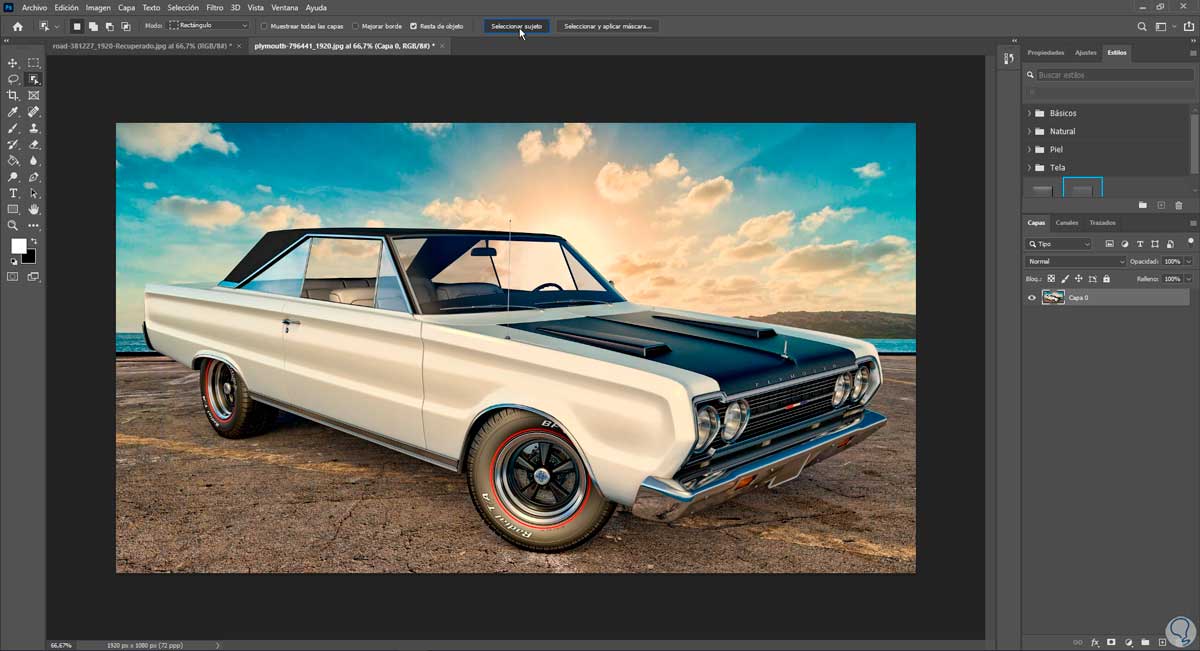Pick the Eyedropper tool
Screen dimensions: 1200x651
coord(13,112)
